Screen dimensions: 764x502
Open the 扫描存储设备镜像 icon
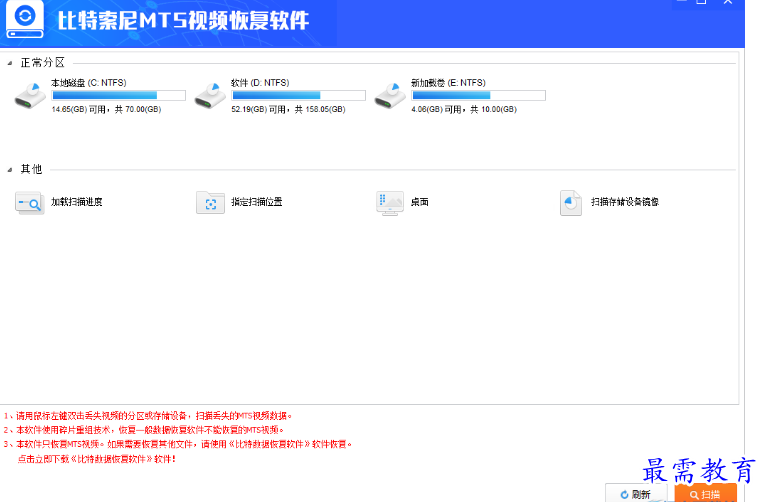(571, 203)
